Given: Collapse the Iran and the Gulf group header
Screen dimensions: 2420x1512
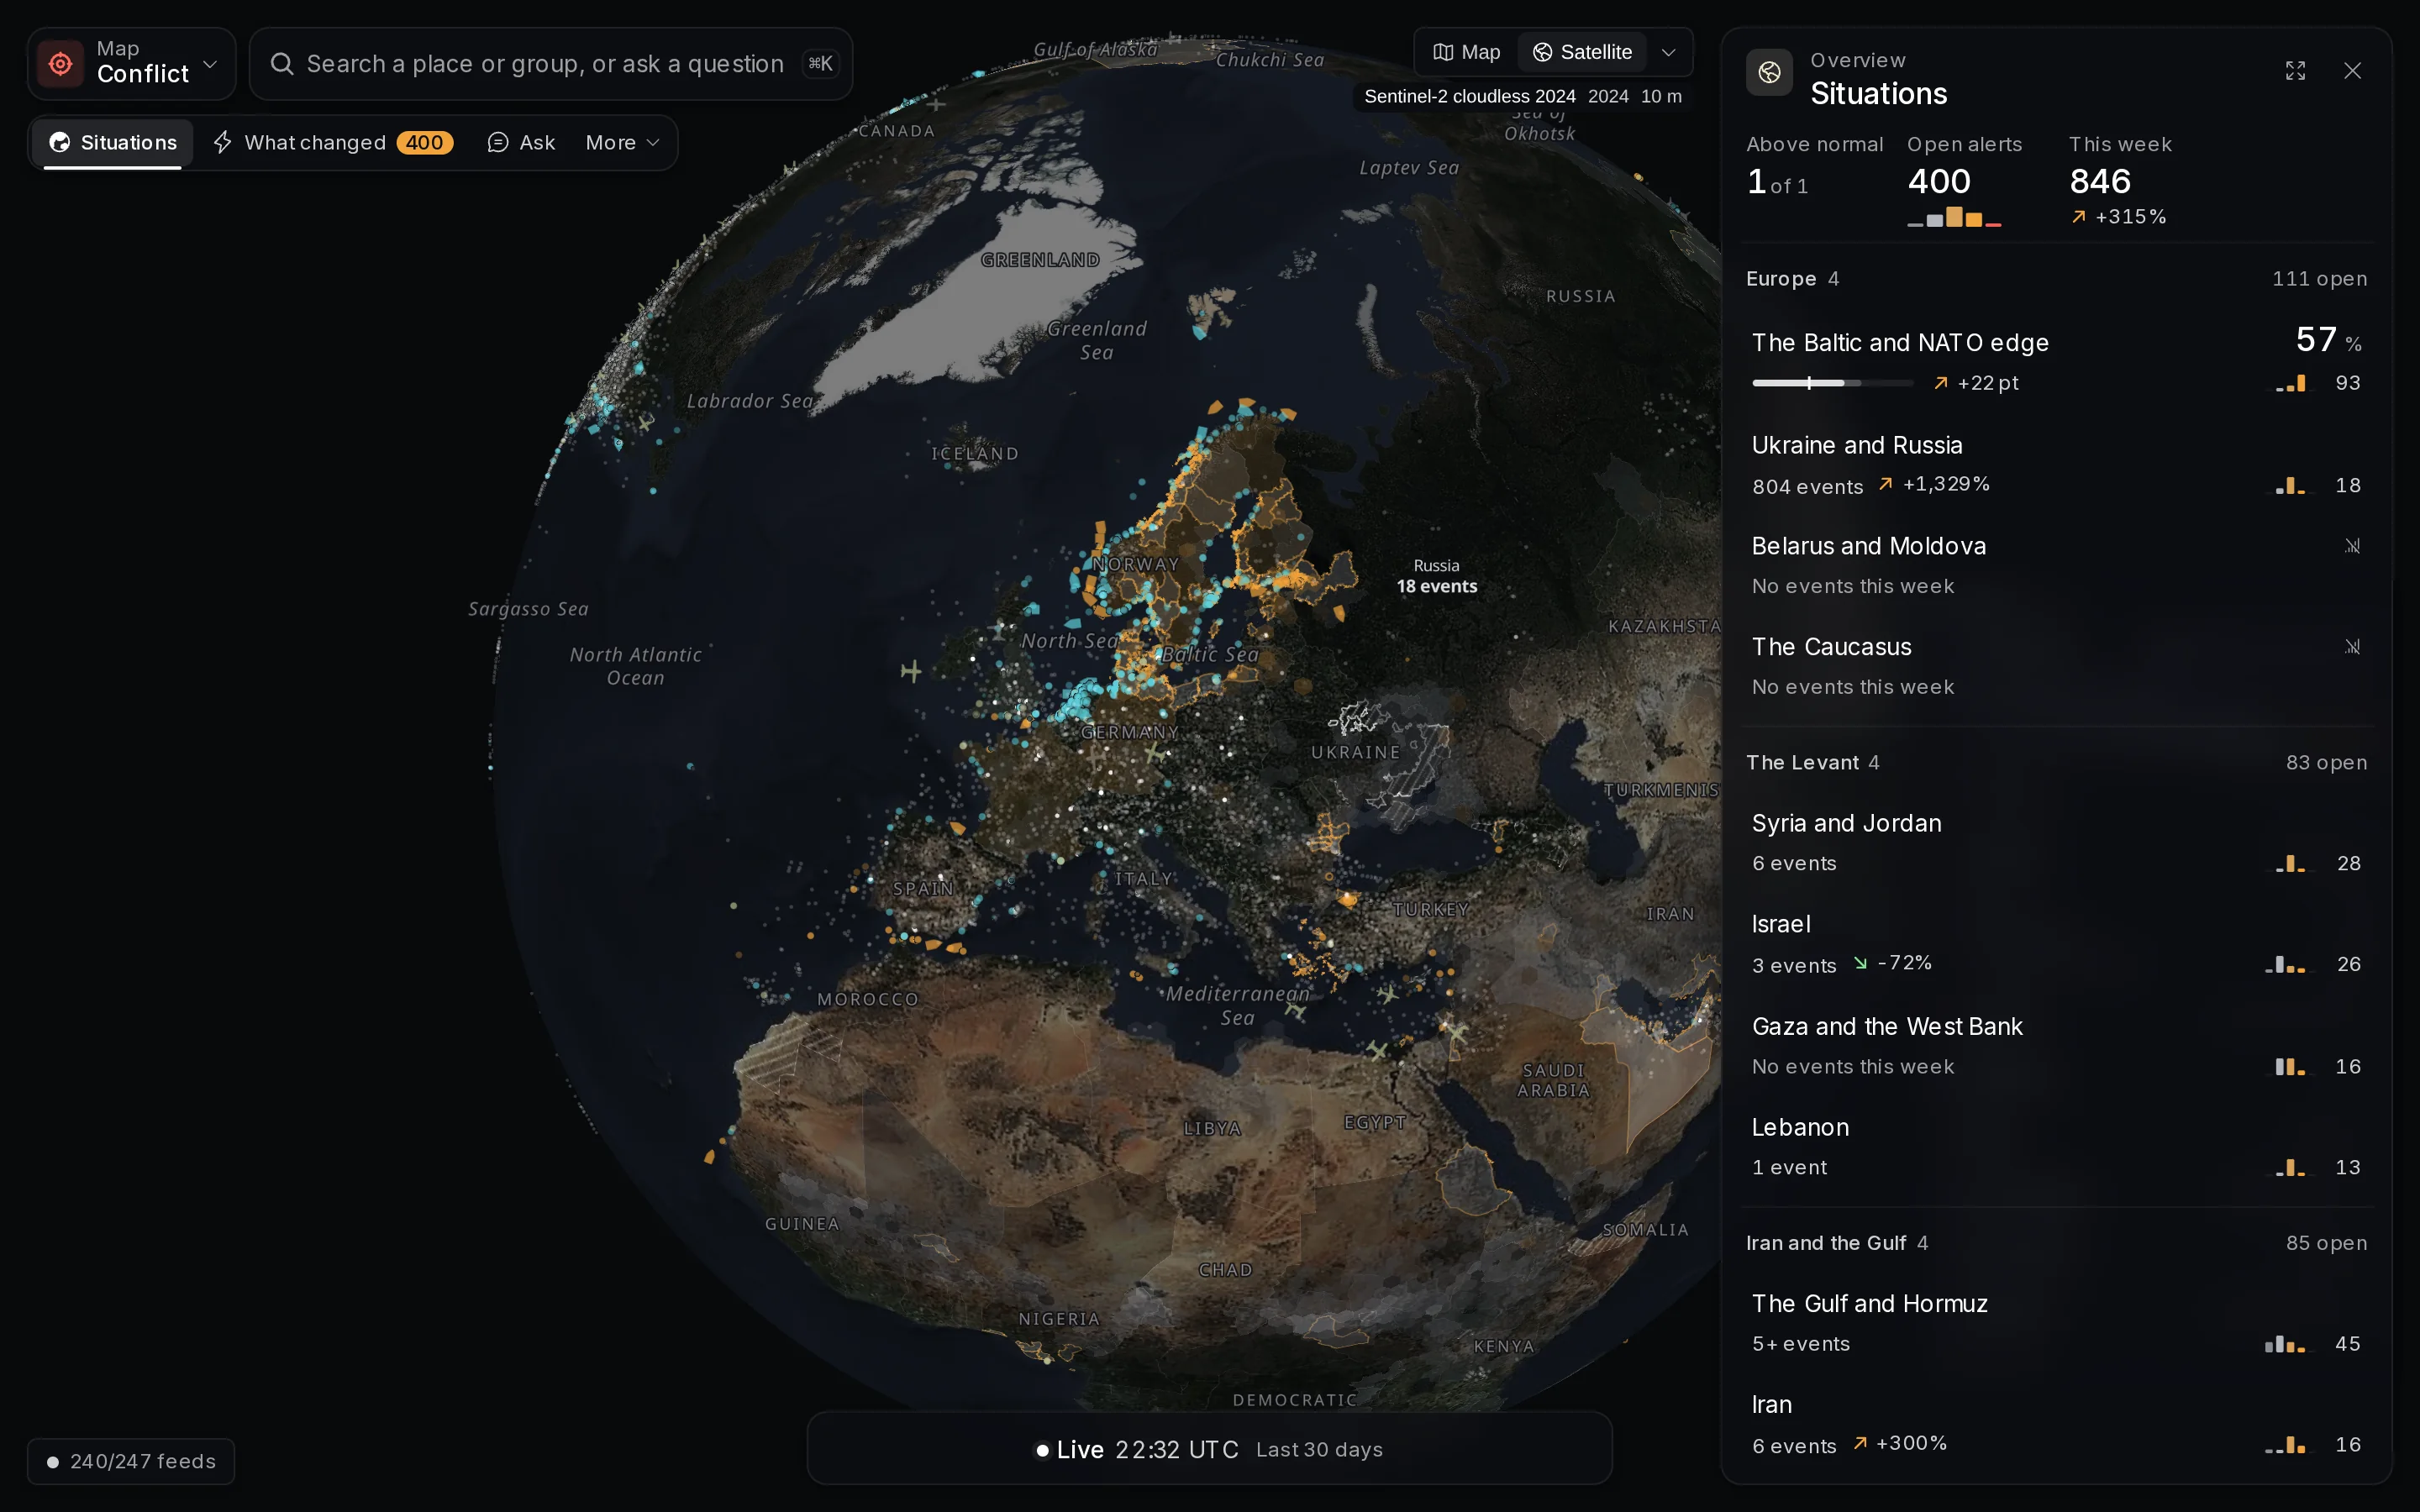Looking at the screenshot, I should click(2056, 1243).
